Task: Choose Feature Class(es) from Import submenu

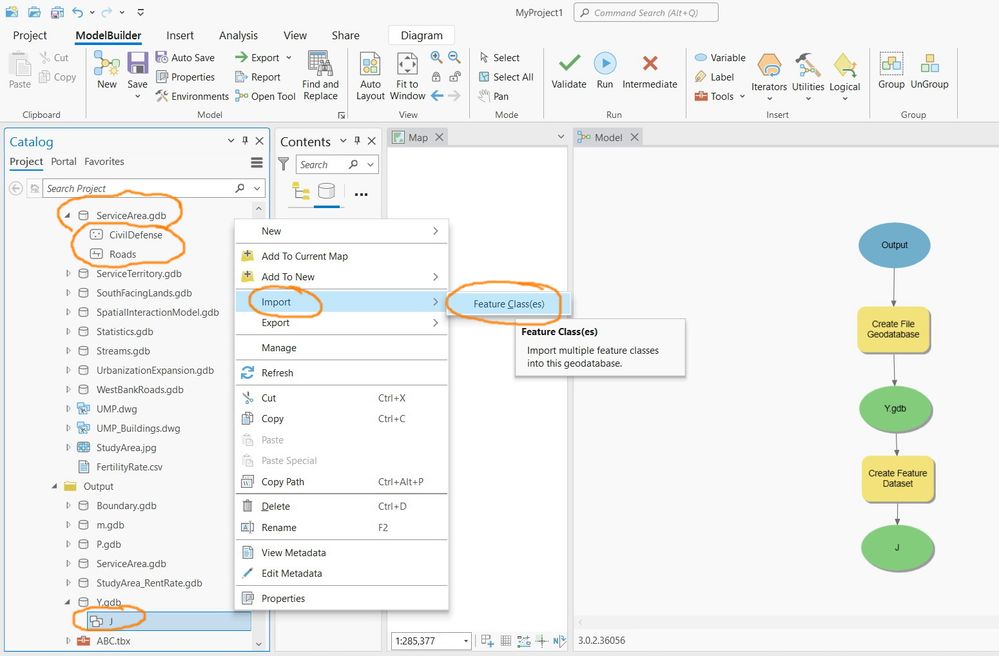Action: tap(508, 304)
